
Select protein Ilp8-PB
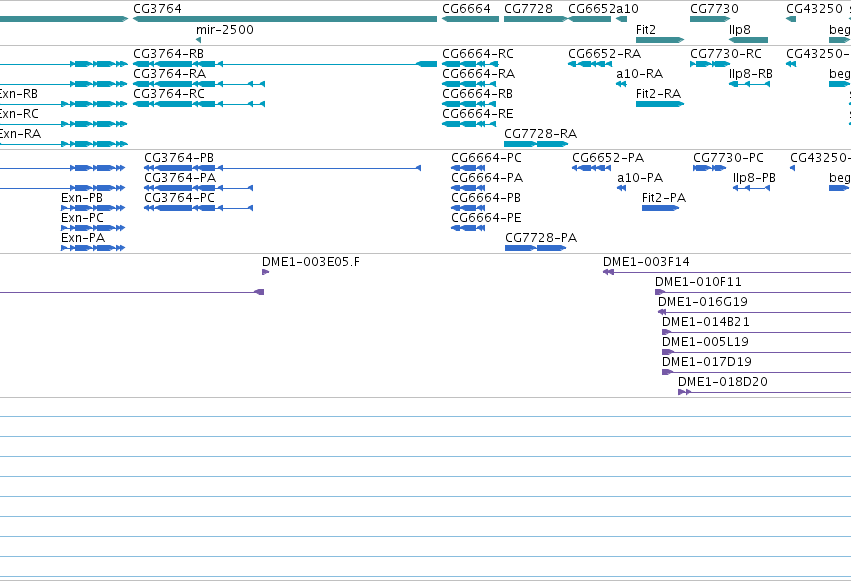(752, 188)
